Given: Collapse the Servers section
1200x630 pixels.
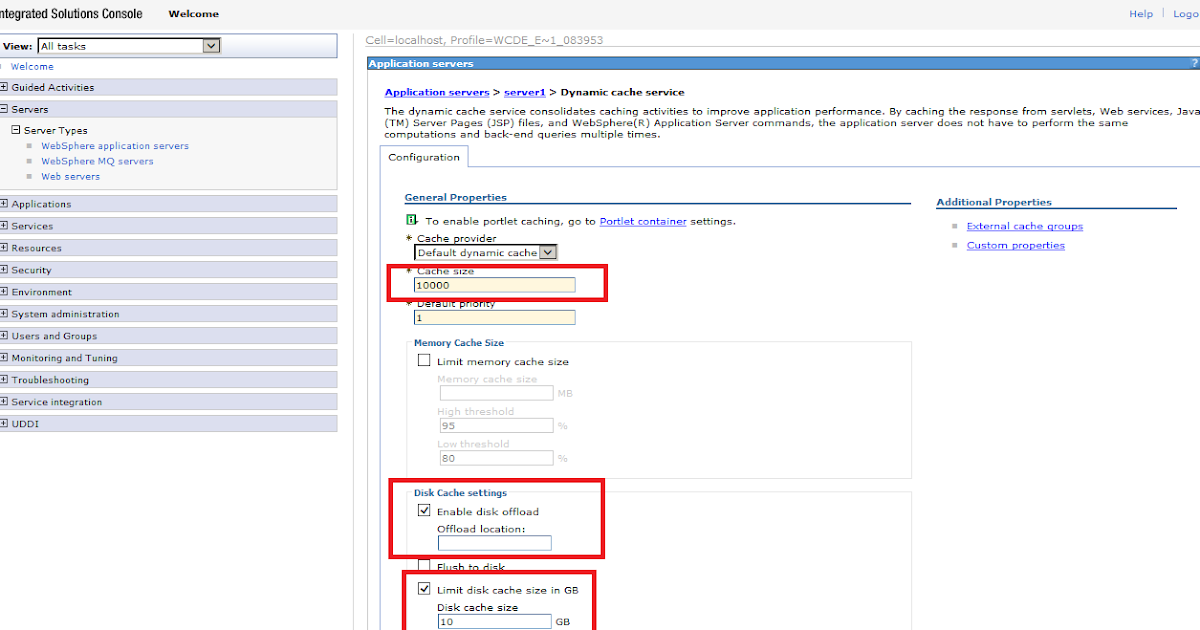Looking at the screenshot, I should 9,108.
